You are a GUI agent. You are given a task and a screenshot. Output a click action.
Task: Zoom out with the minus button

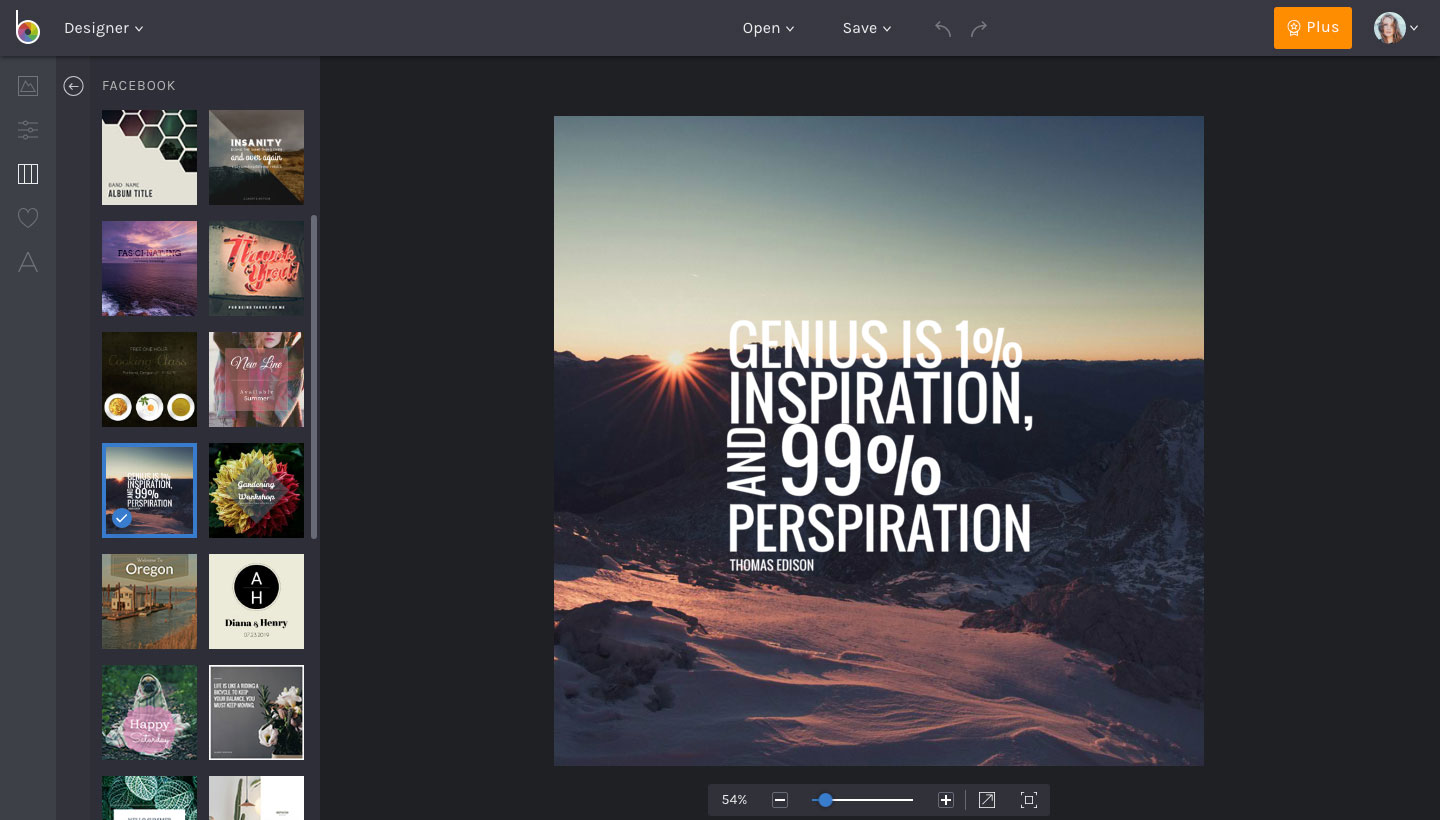(x=780, y=800)
